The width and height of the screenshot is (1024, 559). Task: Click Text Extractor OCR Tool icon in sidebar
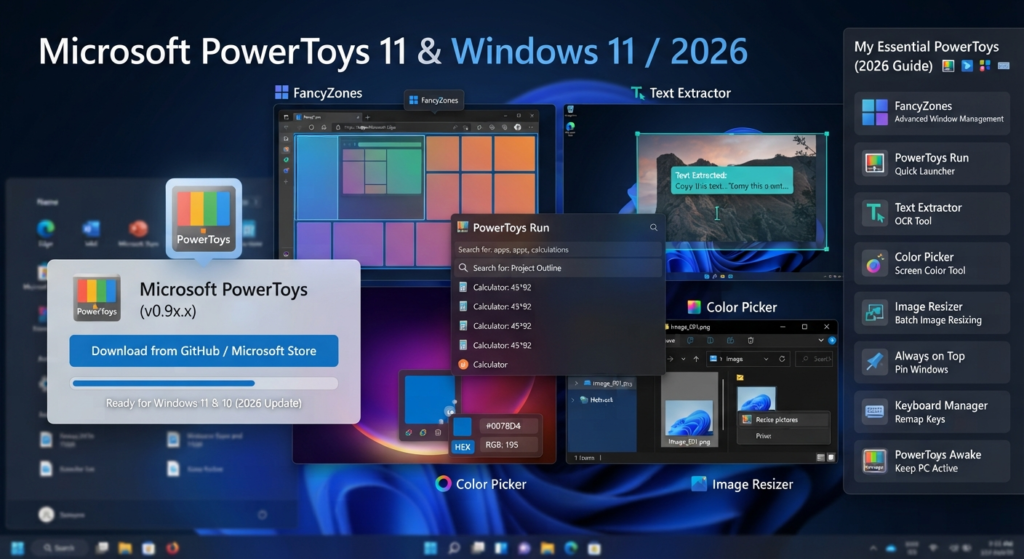874,213
